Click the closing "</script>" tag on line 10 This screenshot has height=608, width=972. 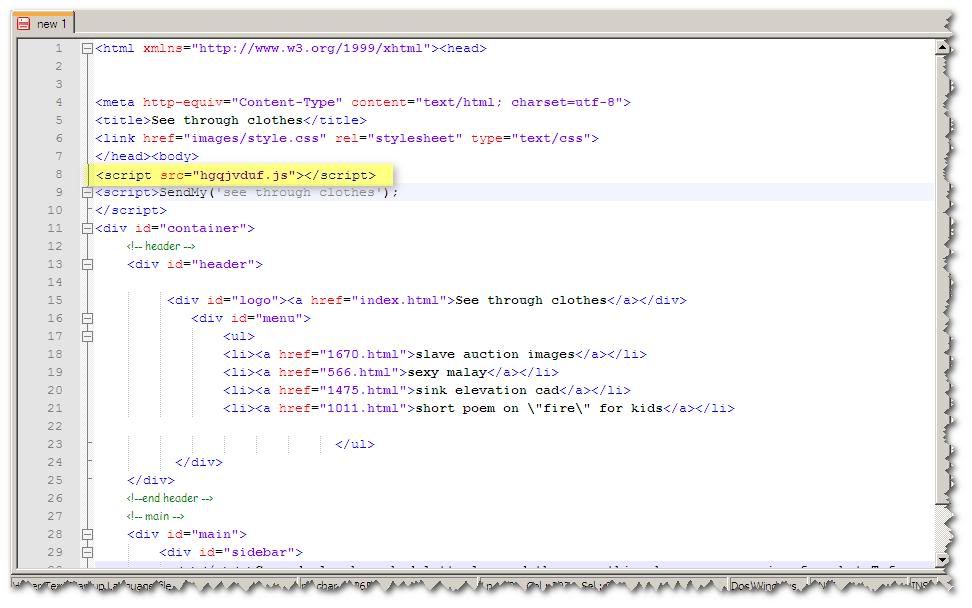click(x=131, y=210)
